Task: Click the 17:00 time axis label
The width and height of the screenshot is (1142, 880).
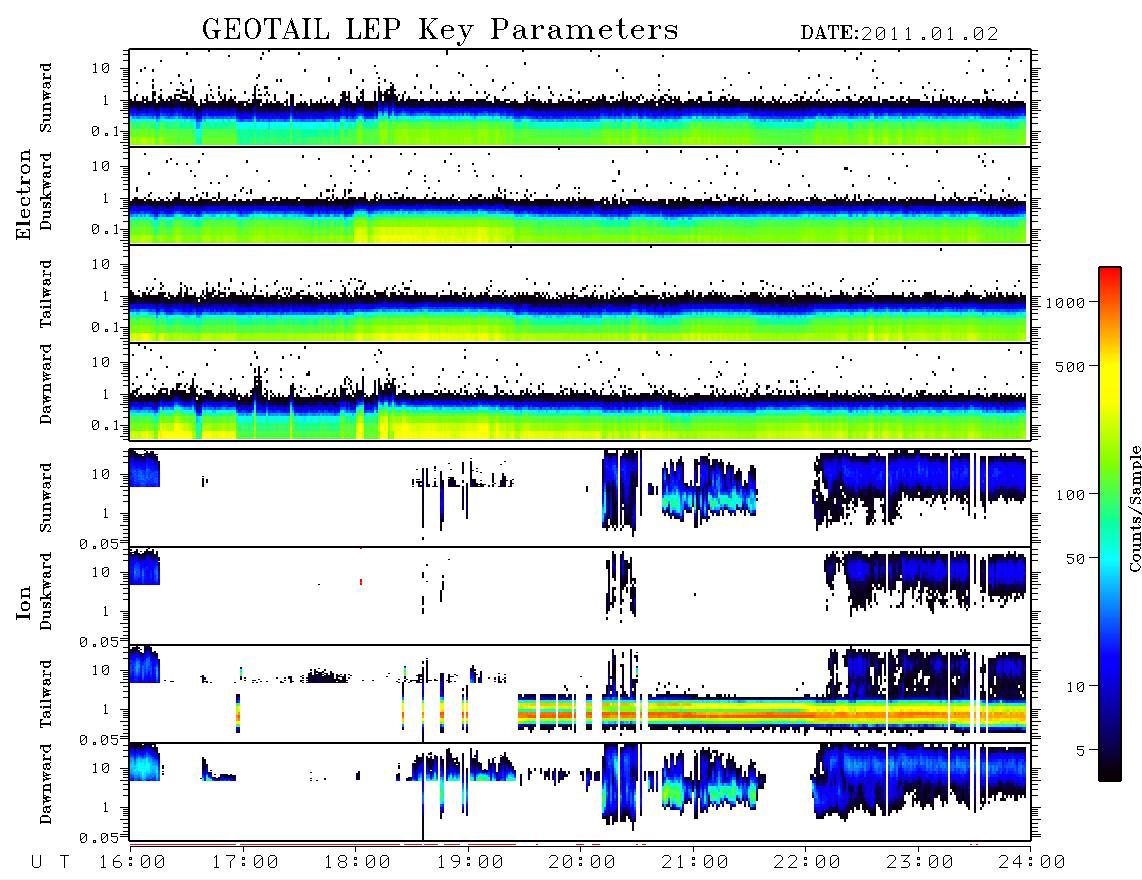Action: pos(245,862)
